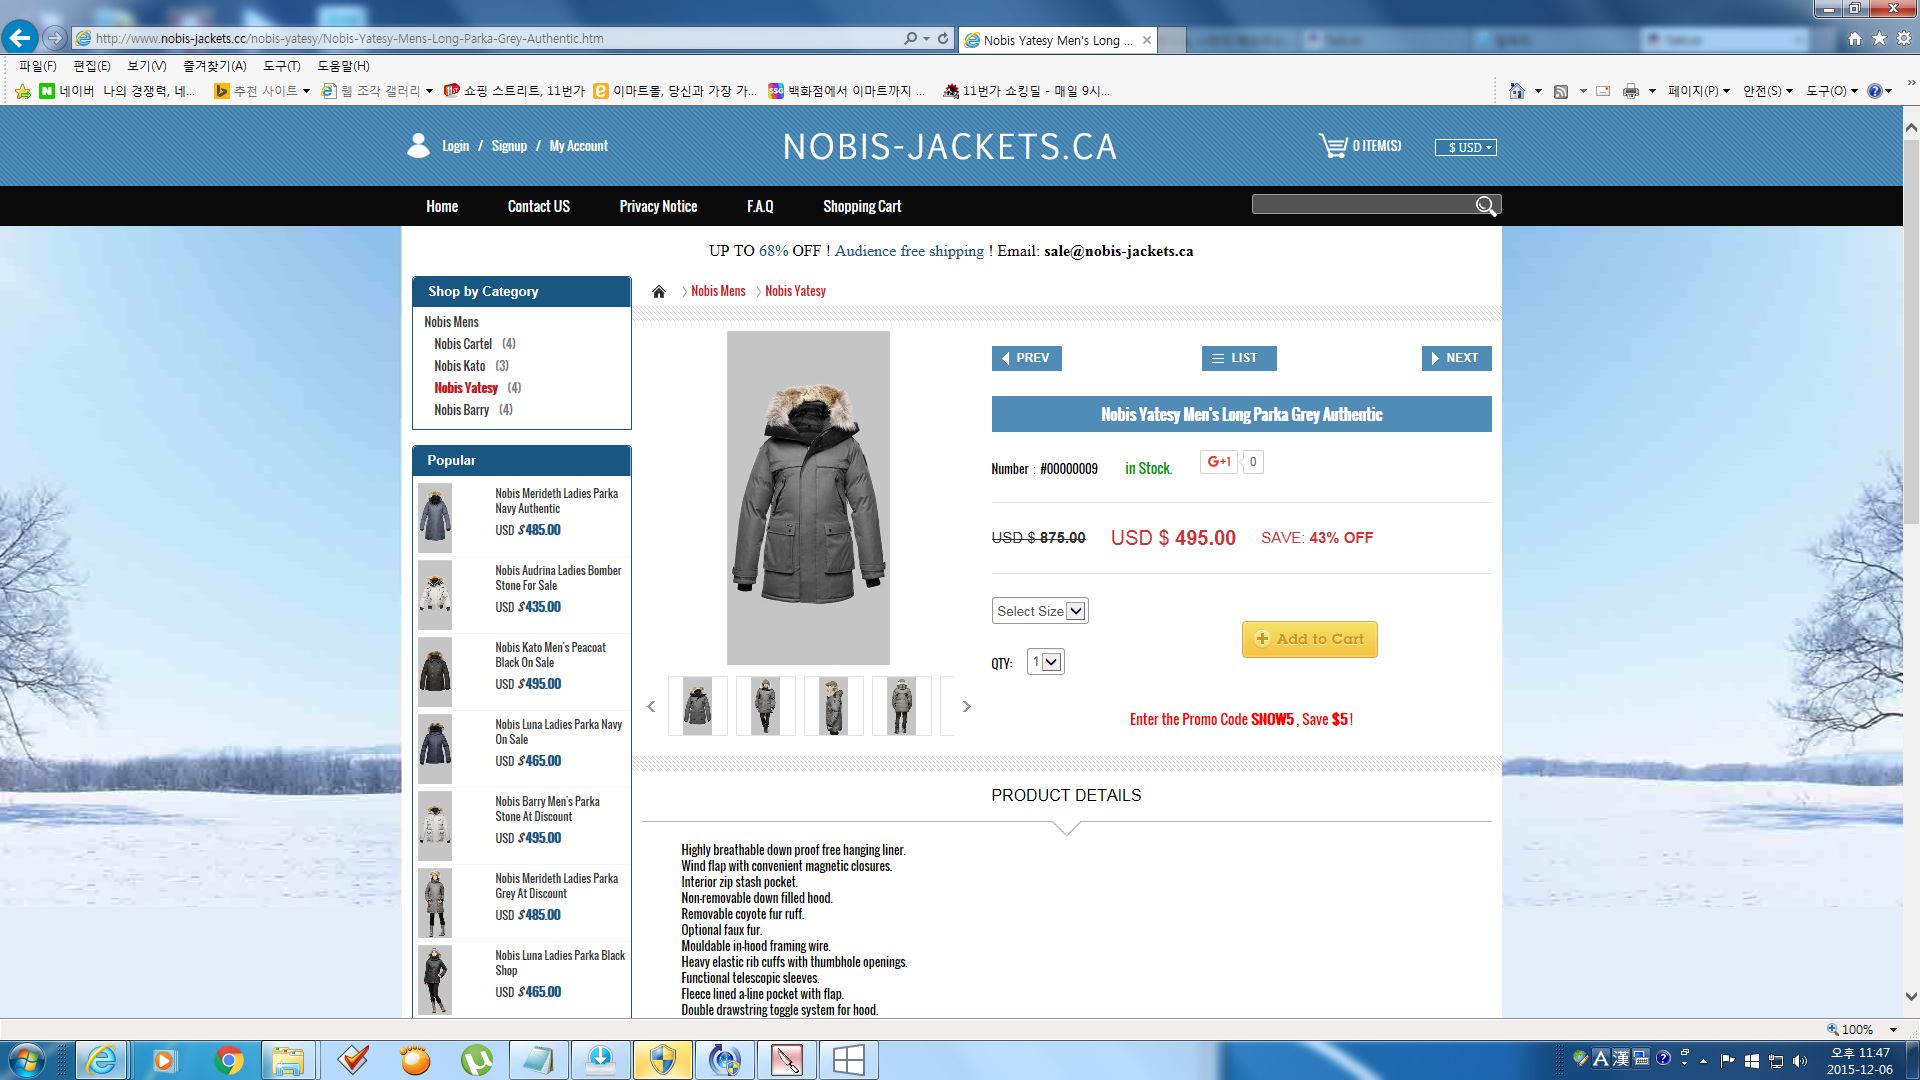Click page scrollbar down arrow
The height and width of the screenshot is (1080, 1920).
click(x=1911, y=996)
